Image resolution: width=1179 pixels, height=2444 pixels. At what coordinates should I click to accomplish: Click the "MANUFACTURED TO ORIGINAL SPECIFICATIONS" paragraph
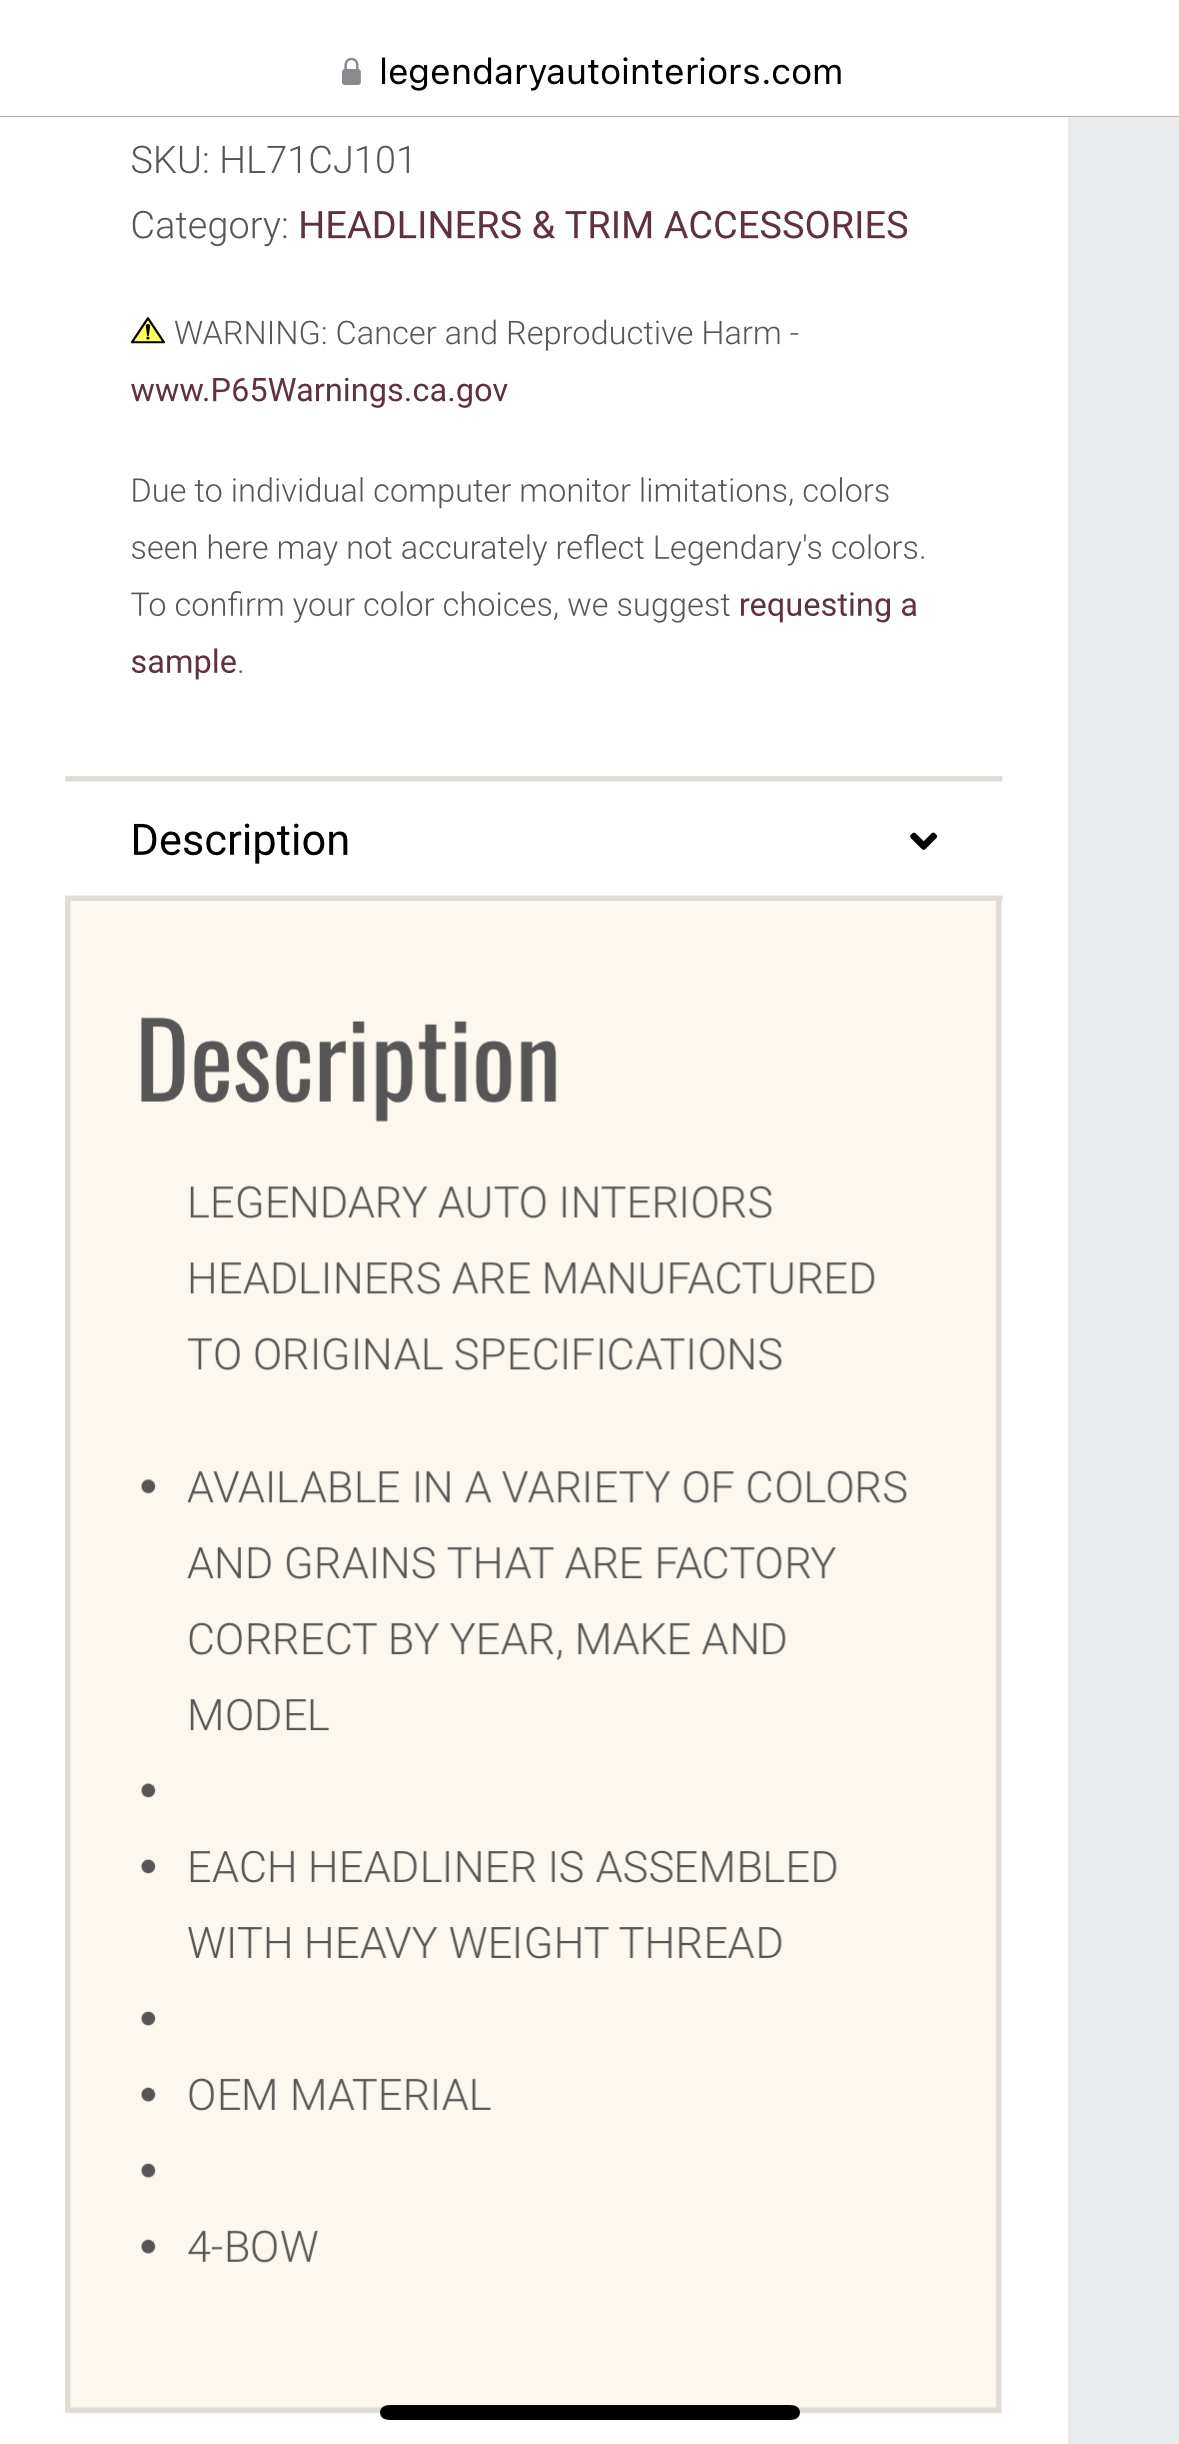[x=530, y=1279]
